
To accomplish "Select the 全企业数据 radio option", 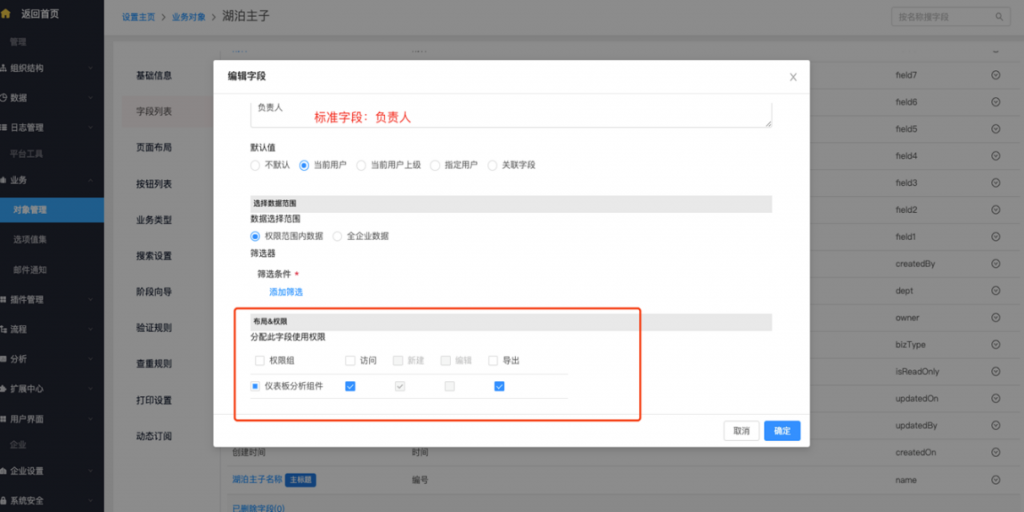I will point(337,236).
